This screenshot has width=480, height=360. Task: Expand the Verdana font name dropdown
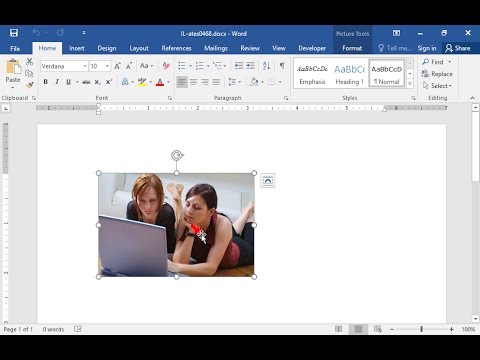point(85,66)
